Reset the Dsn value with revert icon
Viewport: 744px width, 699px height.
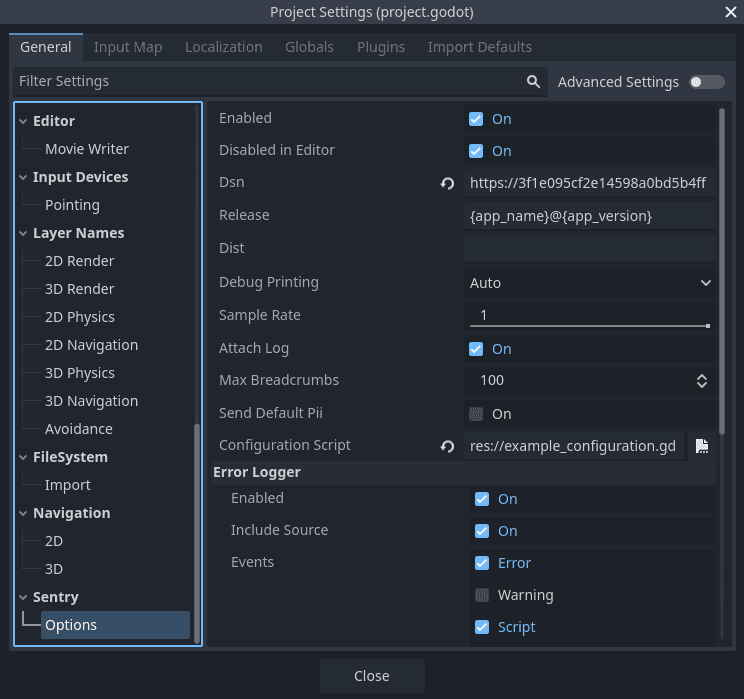[447, 184]
